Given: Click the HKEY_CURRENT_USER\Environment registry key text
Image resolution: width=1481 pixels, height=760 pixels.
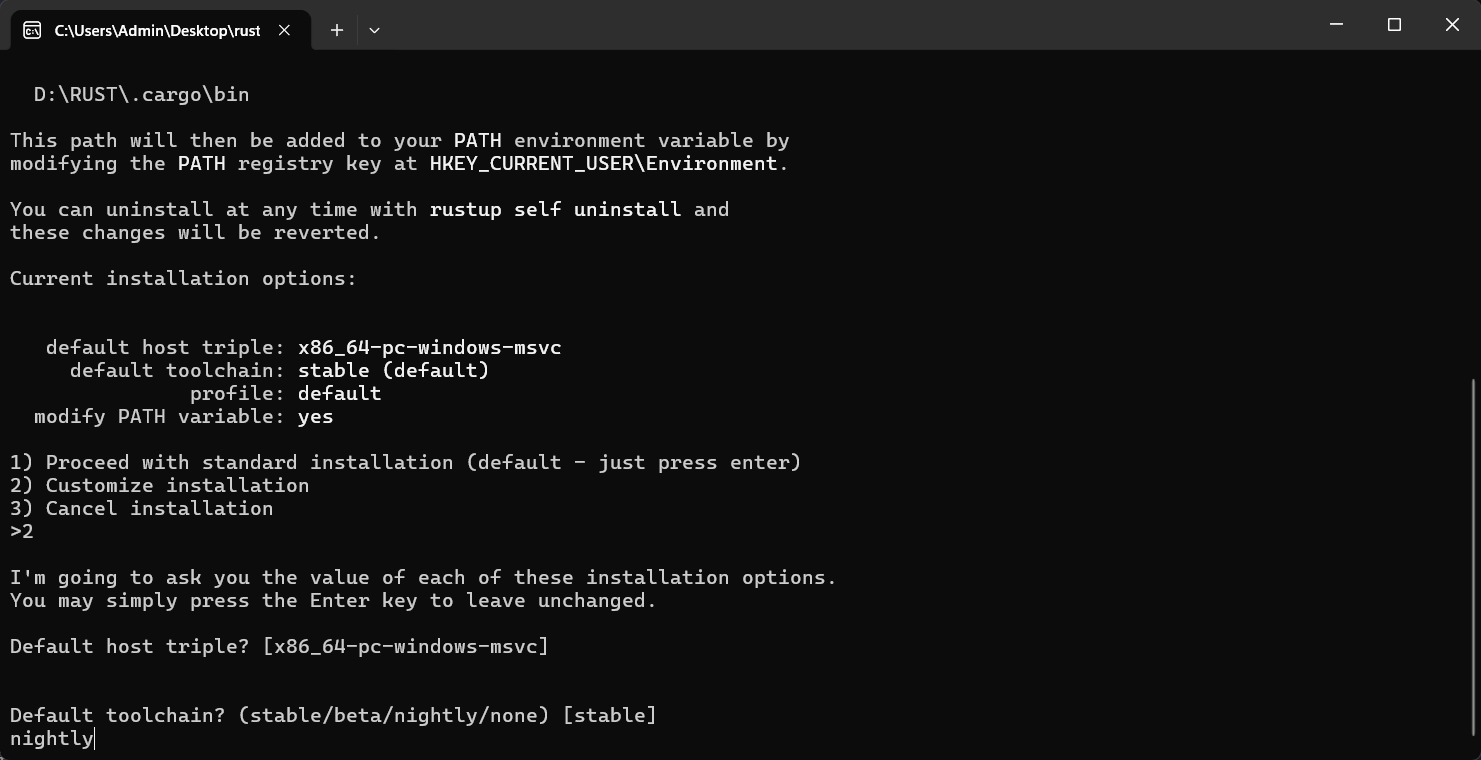Looking at the screenshot, I should 603,163.
